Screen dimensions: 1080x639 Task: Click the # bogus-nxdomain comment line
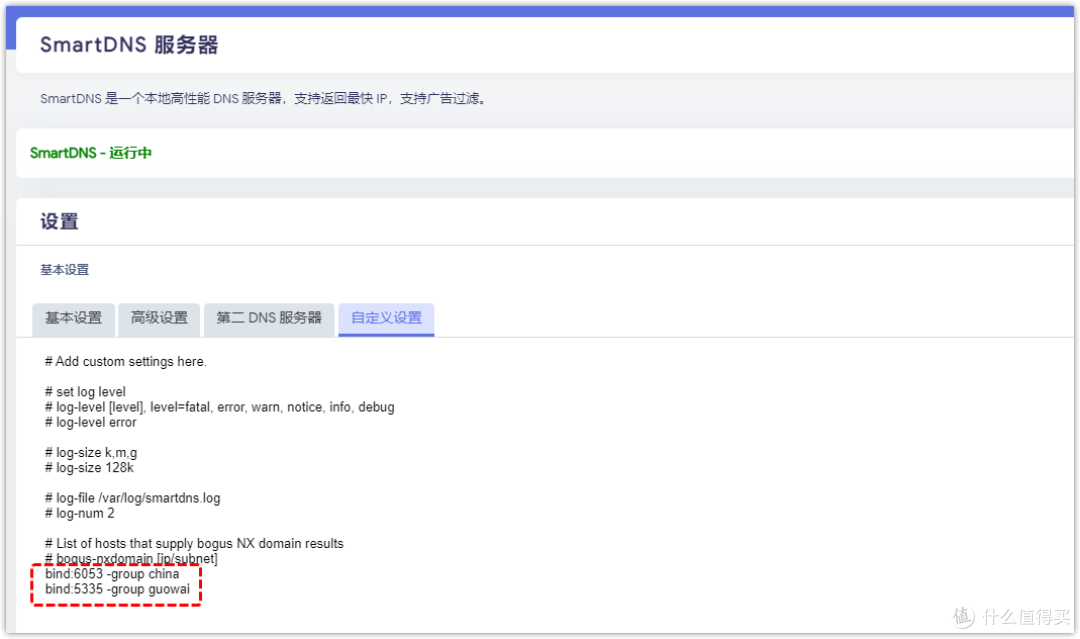[x=117, y=557]
